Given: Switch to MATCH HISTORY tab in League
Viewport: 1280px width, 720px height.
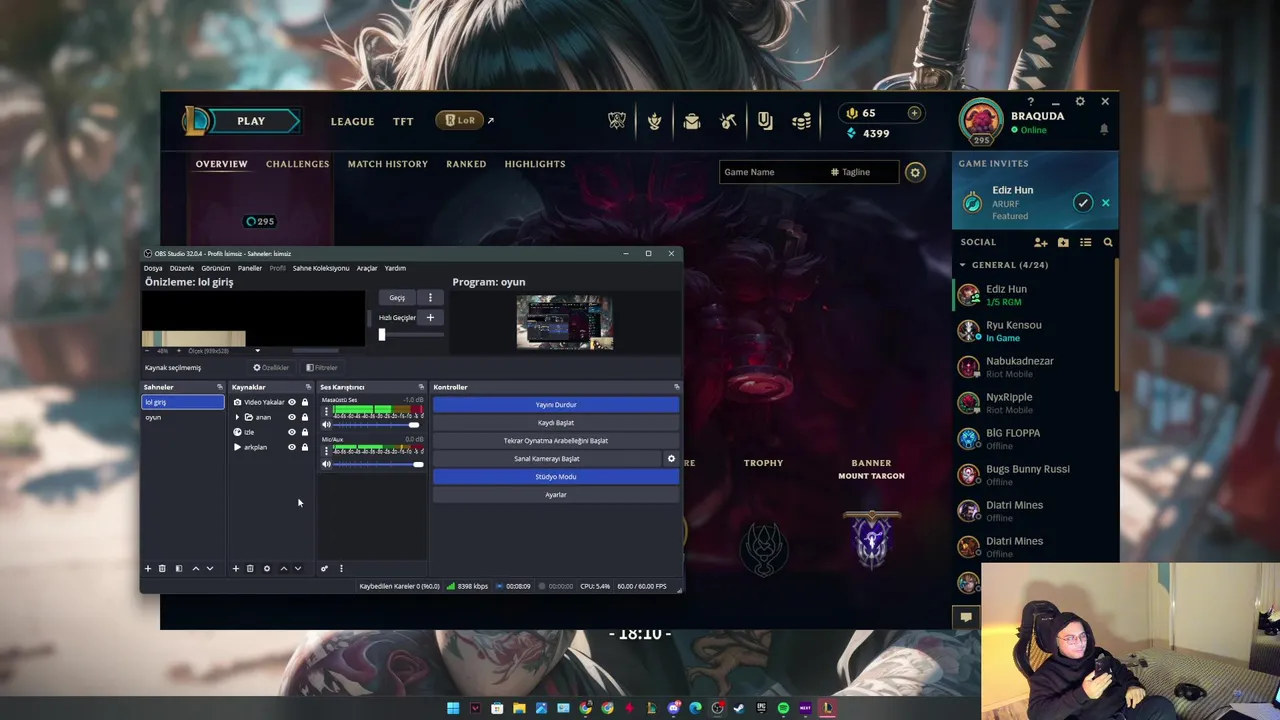Looking at the screenshot, I should coord(387,164).
